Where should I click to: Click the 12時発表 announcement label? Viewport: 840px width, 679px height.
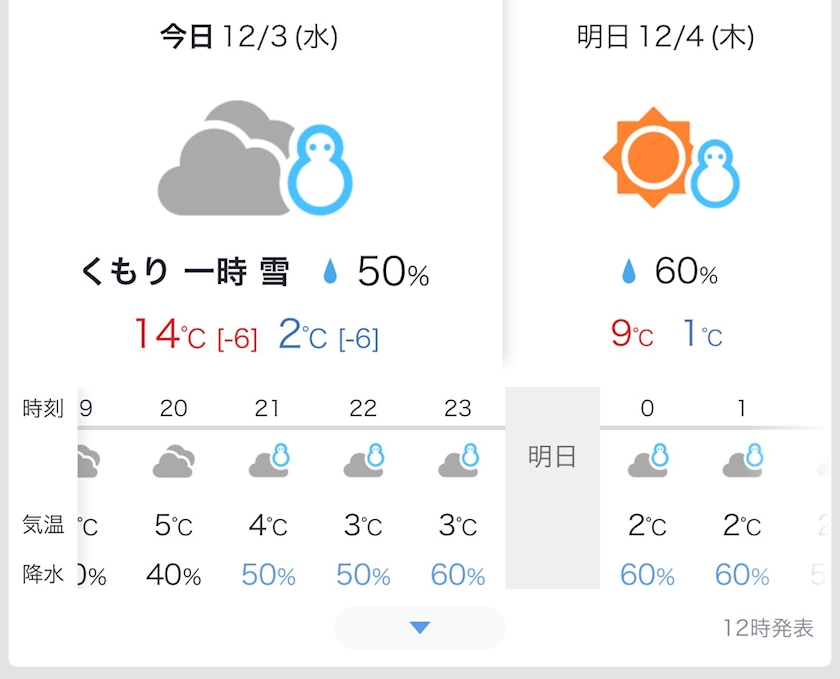click(x=768, y=629)
